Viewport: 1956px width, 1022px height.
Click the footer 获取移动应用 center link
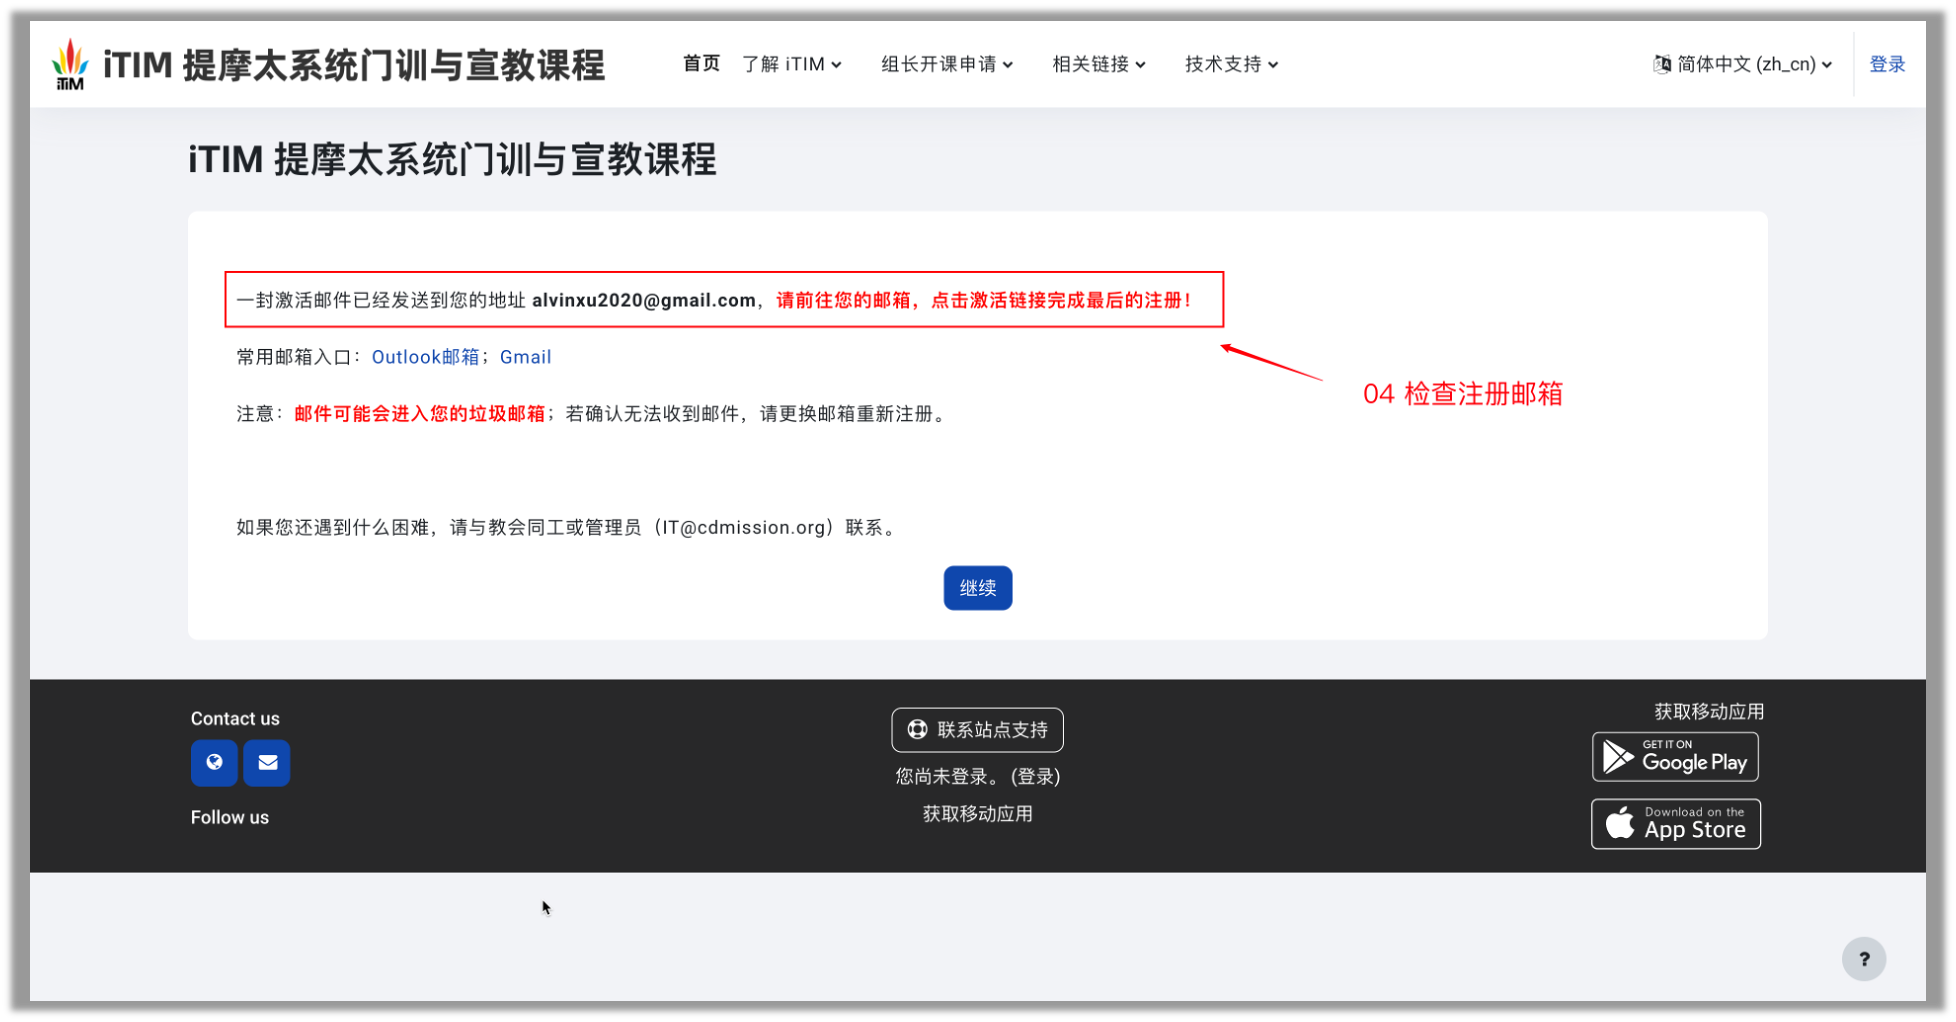977,814
